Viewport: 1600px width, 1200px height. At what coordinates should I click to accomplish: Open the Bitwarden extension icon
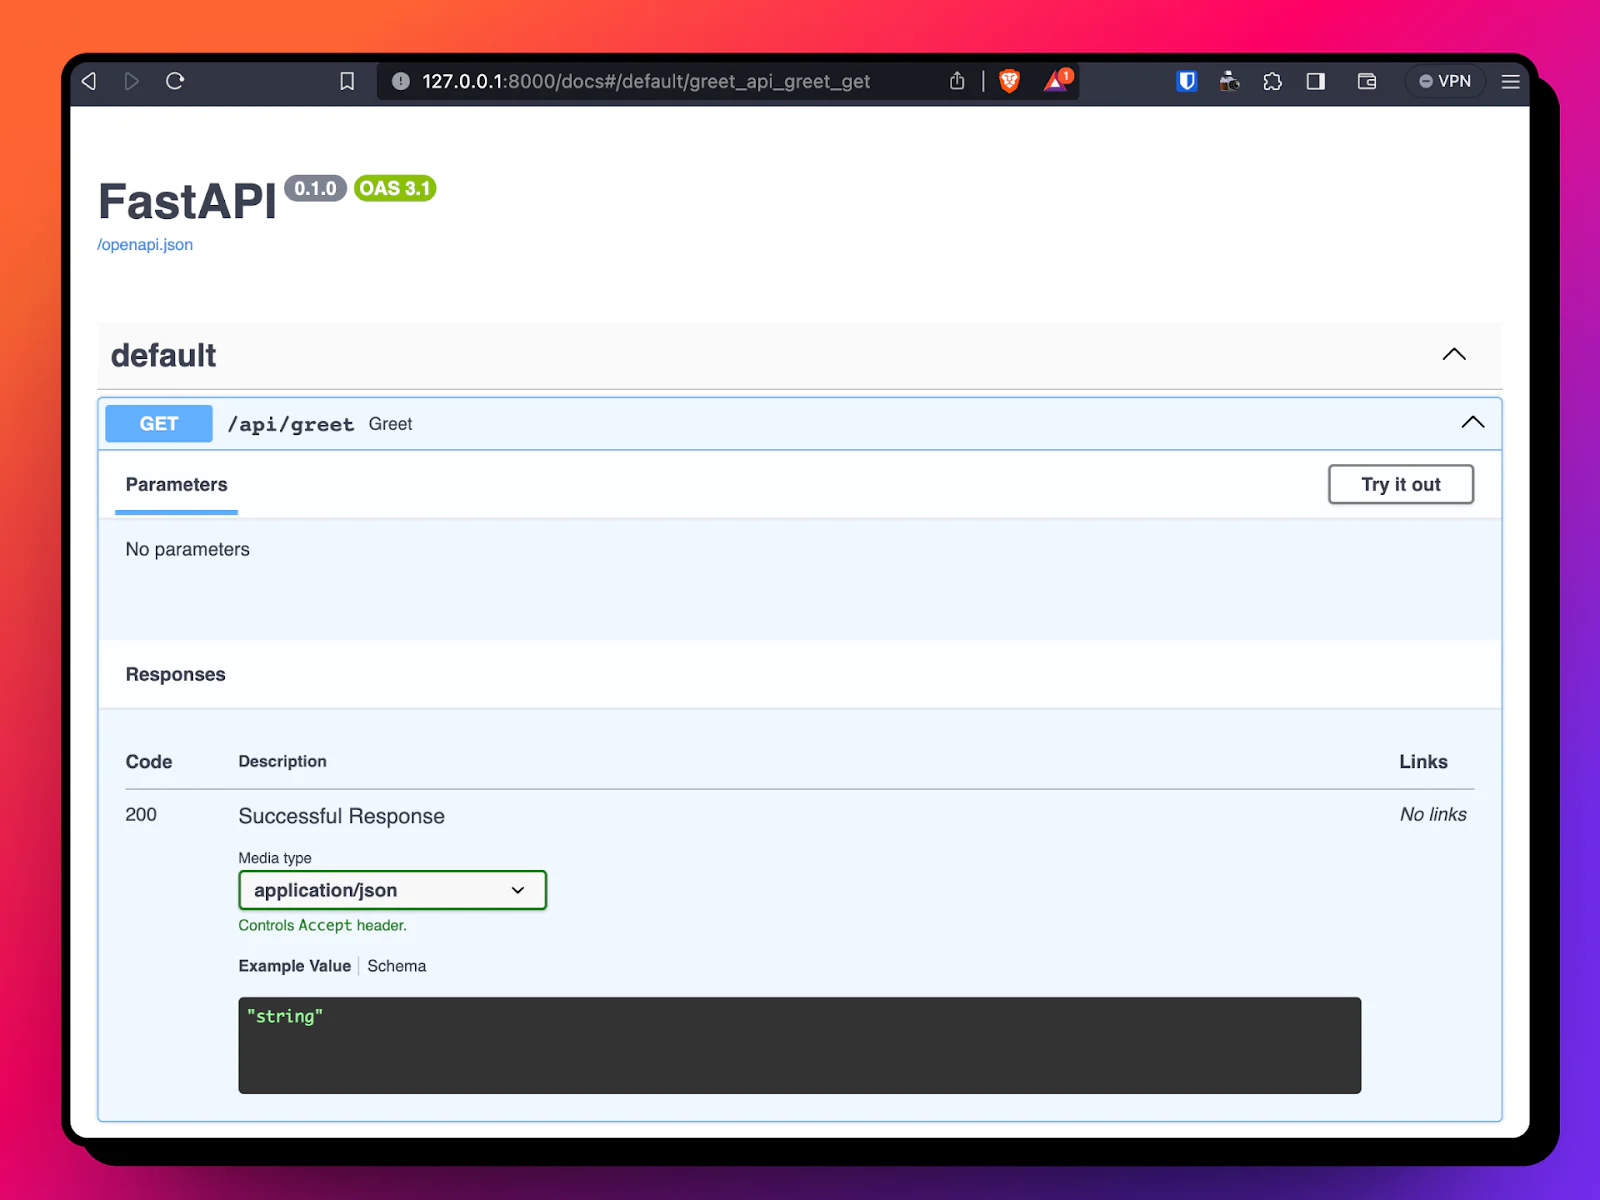coord(1187,81)
